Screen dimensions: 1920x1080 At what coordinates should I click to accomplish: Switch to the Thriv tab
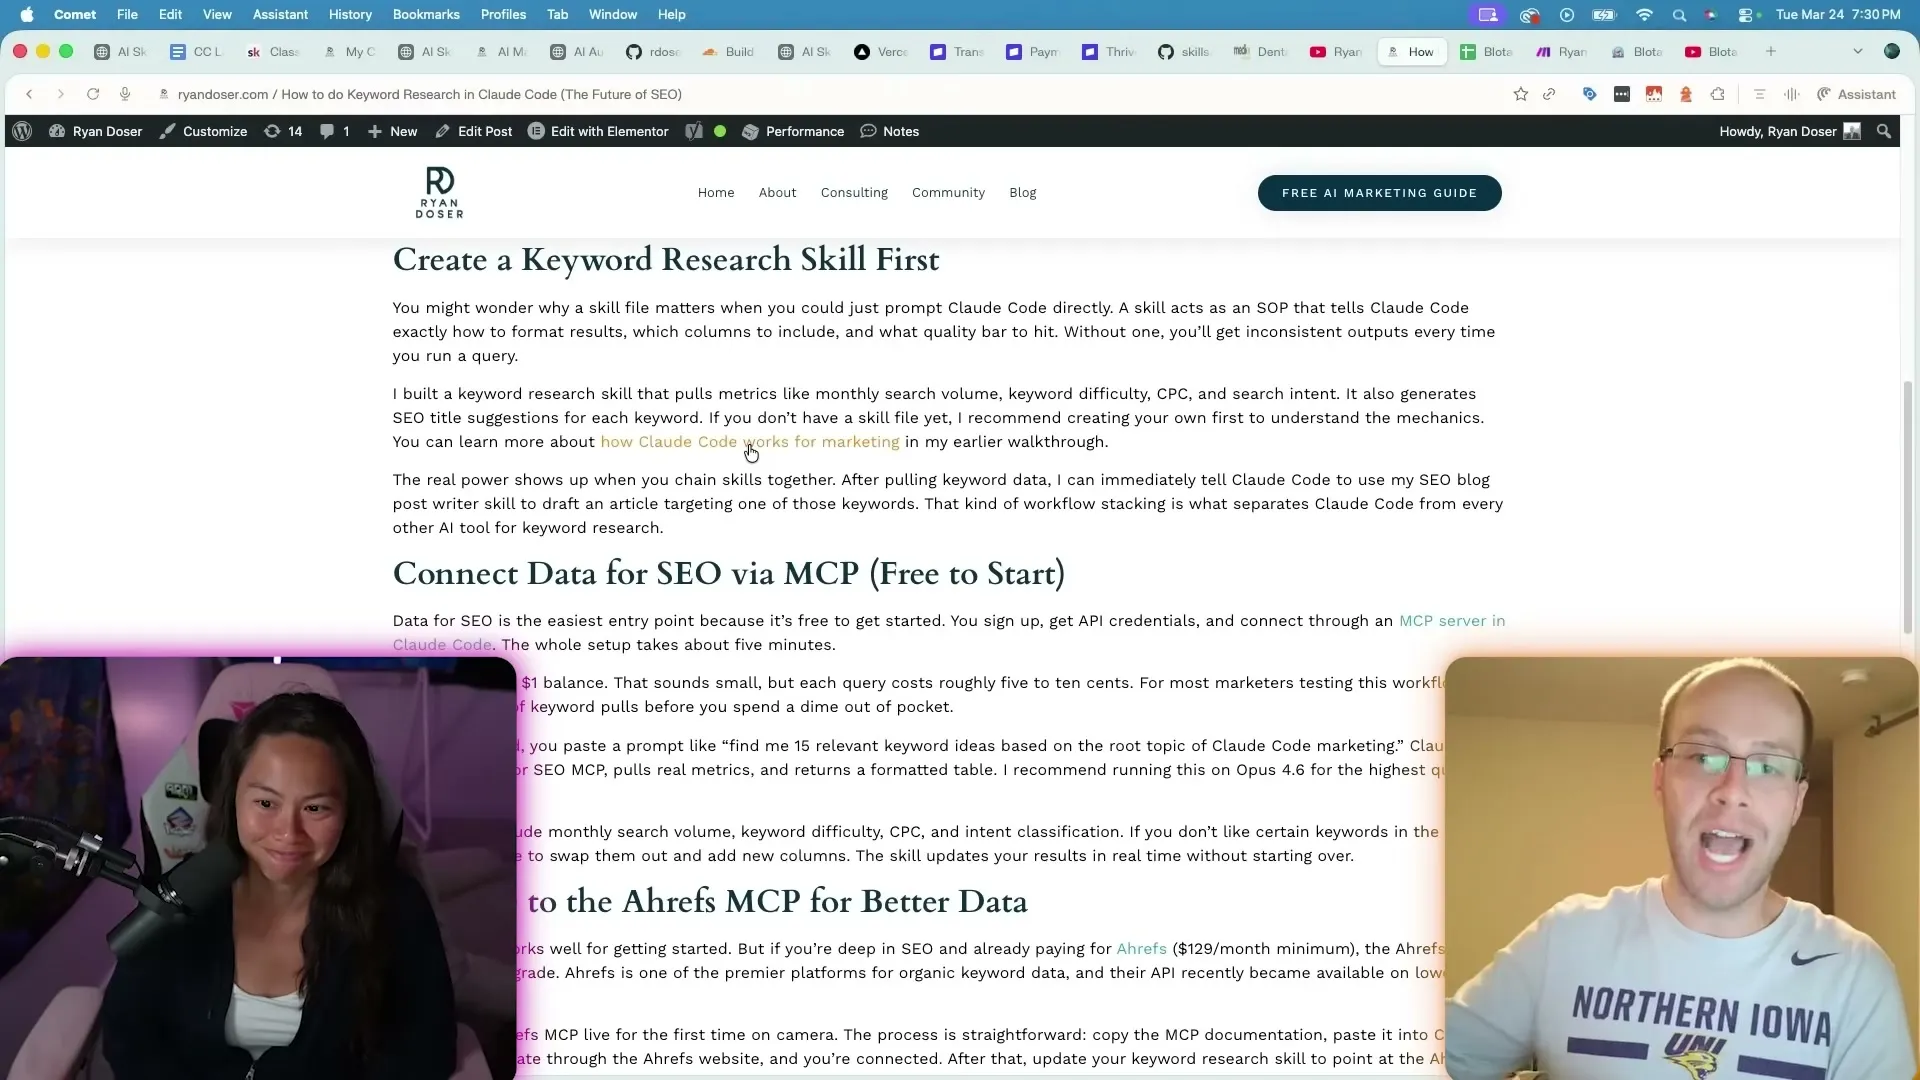(1109, 52)
